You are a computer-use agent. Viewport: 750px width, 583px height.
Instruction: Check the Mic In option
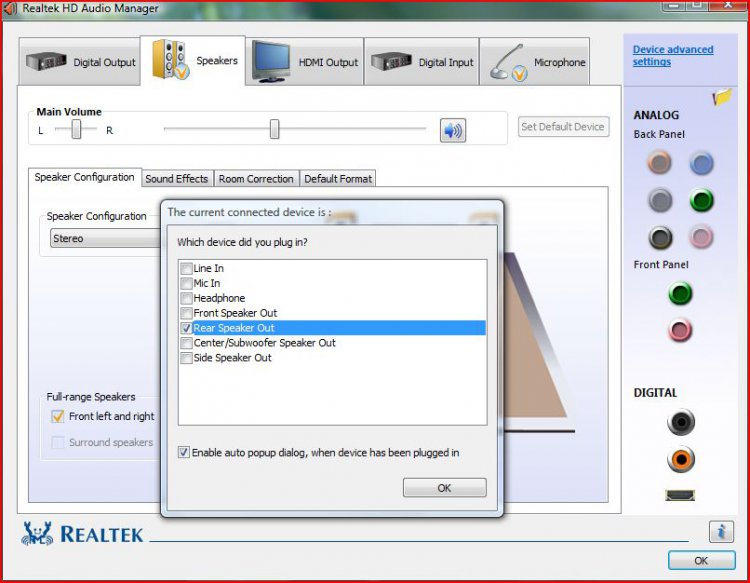(x=187, y=283)
